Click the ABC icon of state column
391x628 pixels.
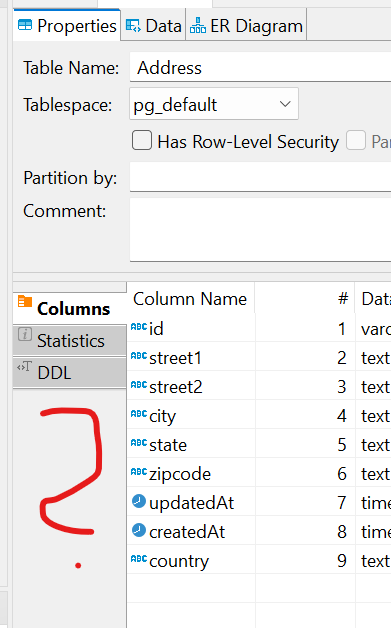click(139, 443)
